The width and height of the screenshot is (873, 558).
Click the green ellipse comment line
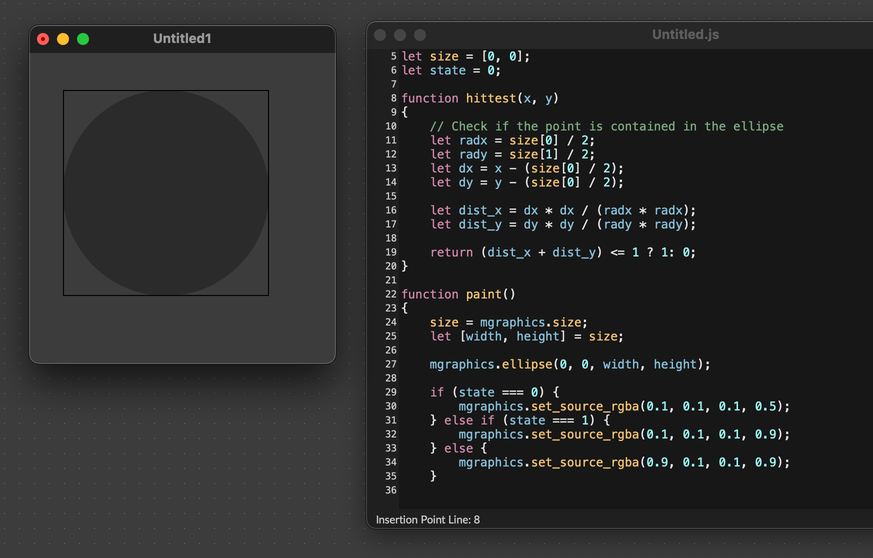tap(606, 126)
